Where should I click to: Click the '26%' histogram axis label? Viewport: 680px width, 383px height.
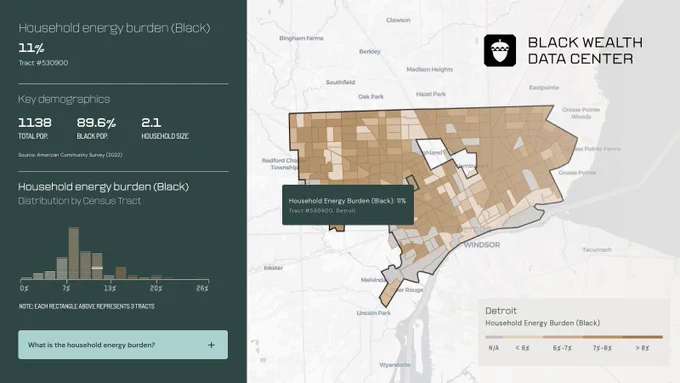coord(202,288)
